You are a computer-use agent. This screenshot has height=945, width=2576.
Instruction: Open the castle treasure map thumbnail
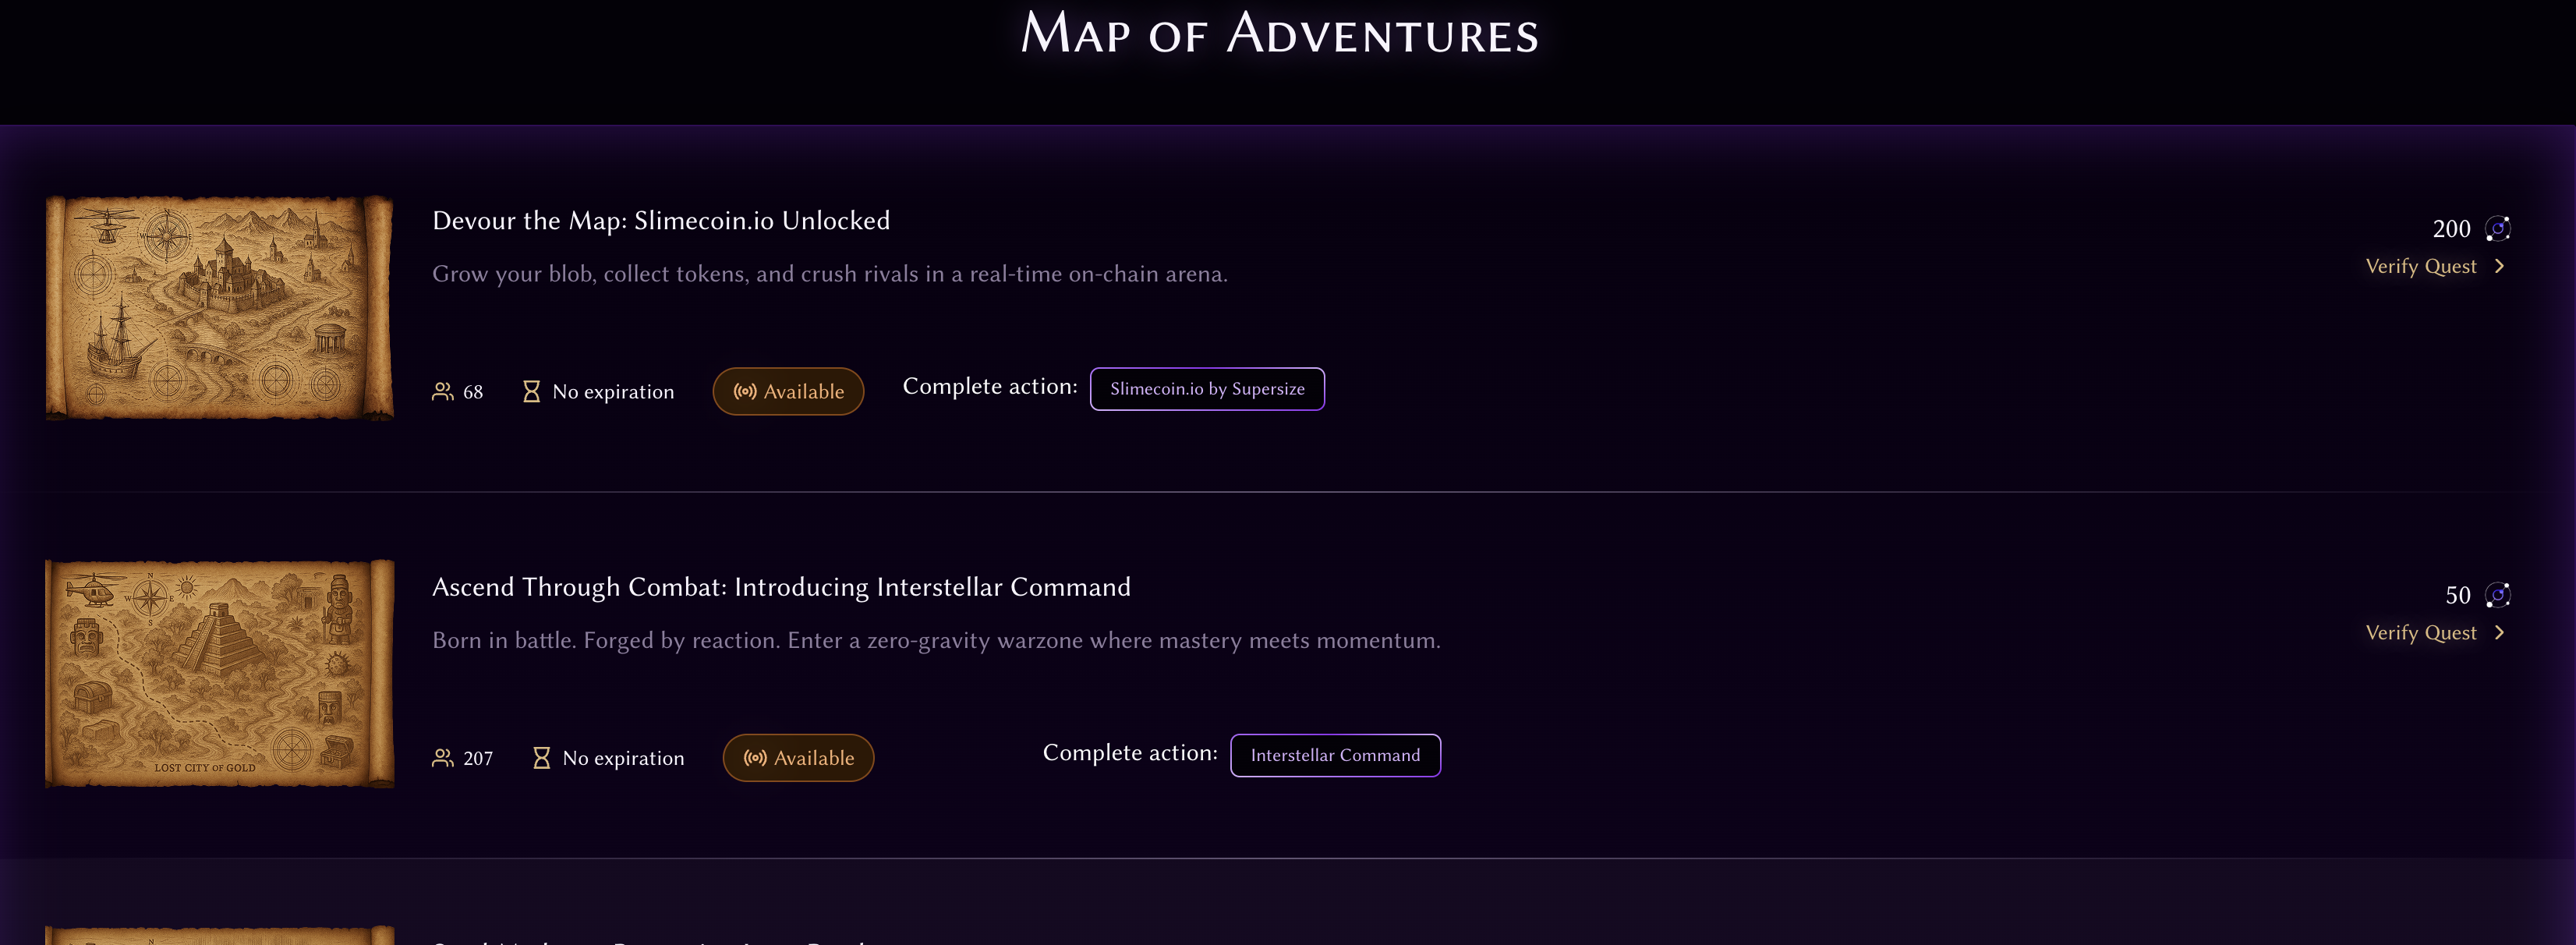click(219, 307)
